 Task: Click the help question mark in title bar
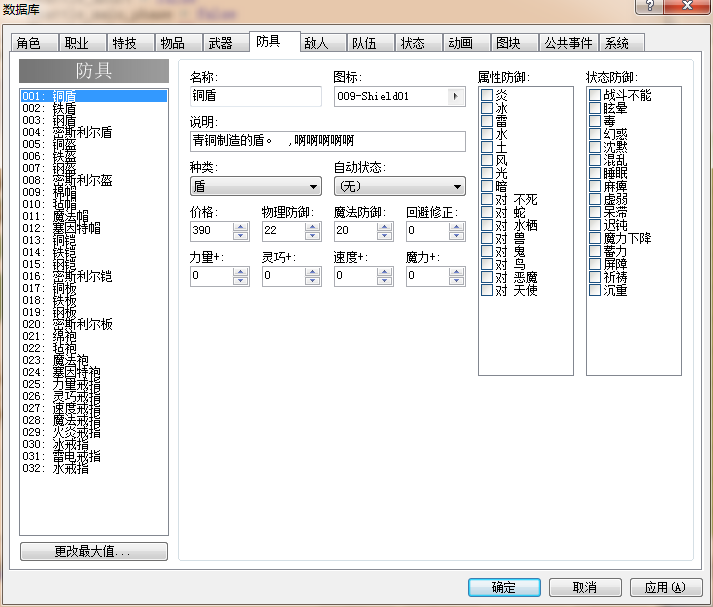(x=649, y=5)
